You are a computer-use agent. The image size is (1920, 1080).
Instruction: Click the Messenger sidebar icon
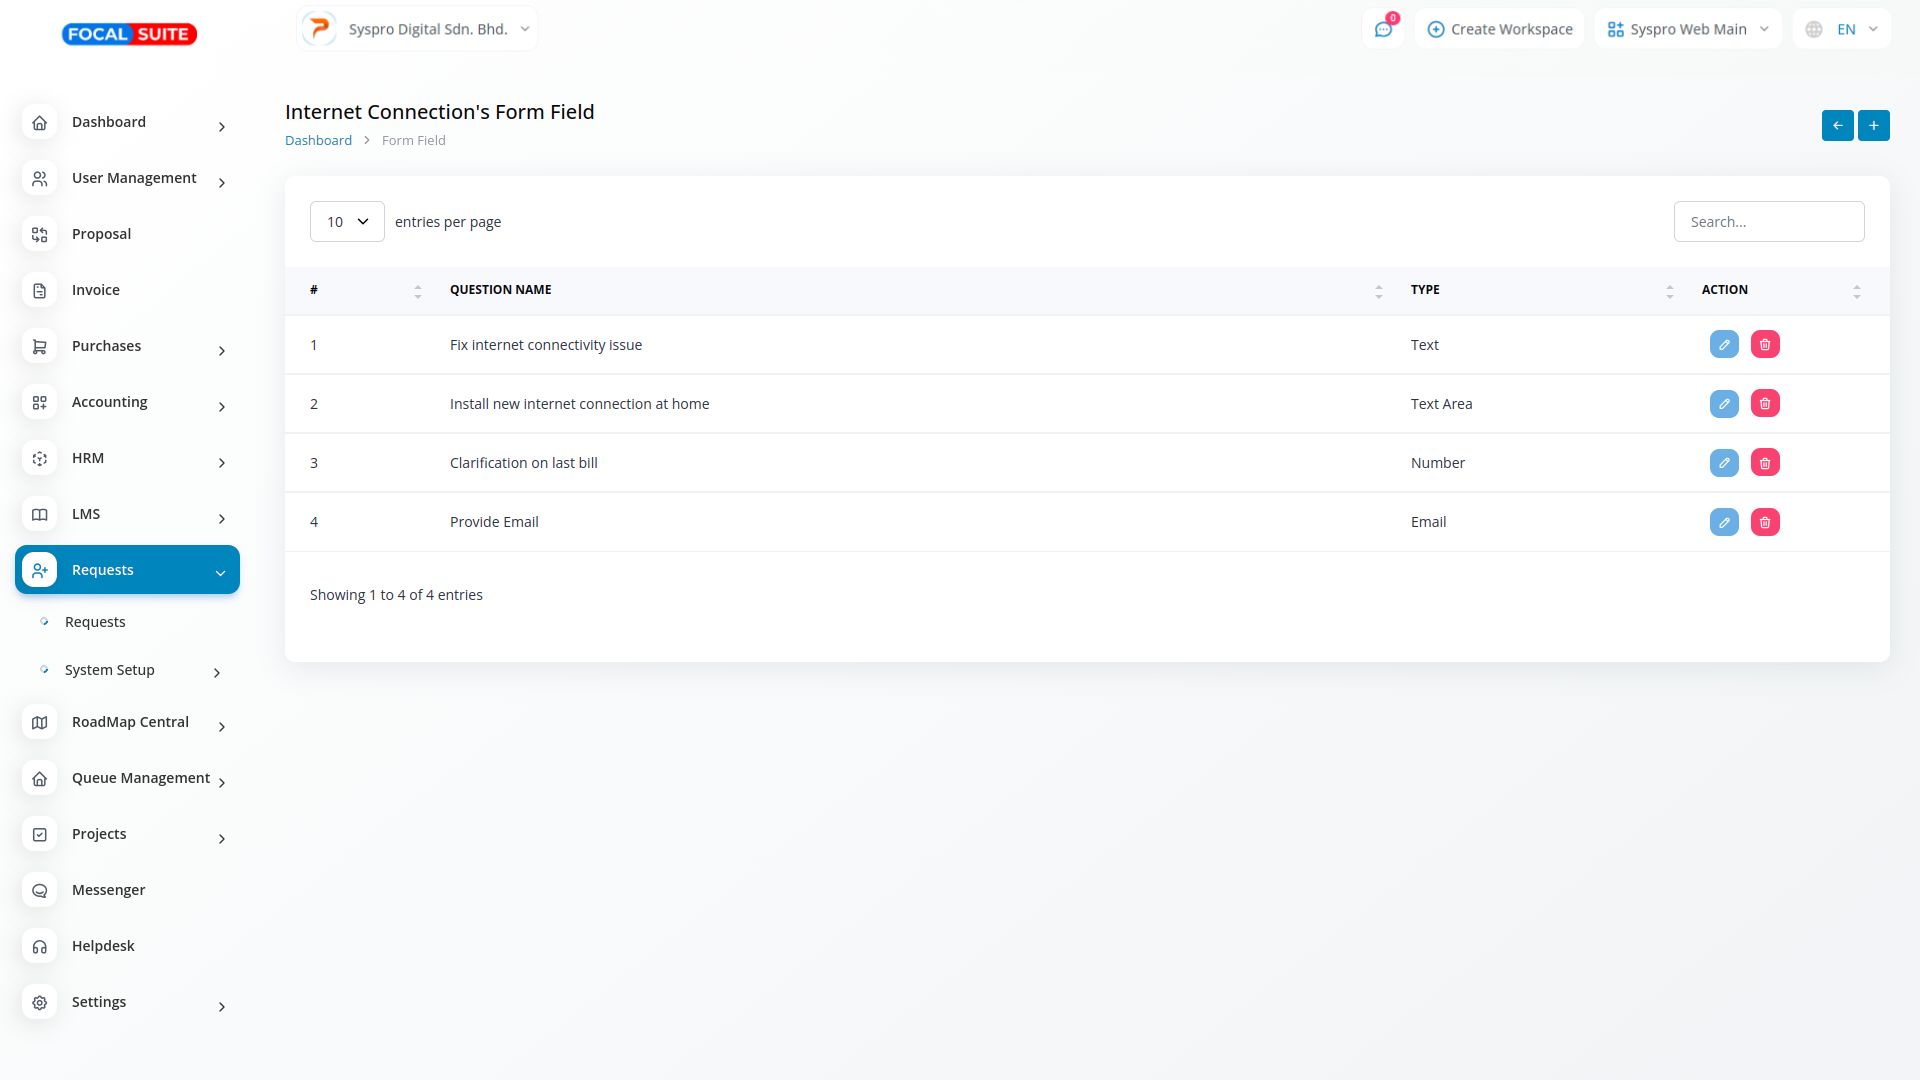(x=40, y=890)
